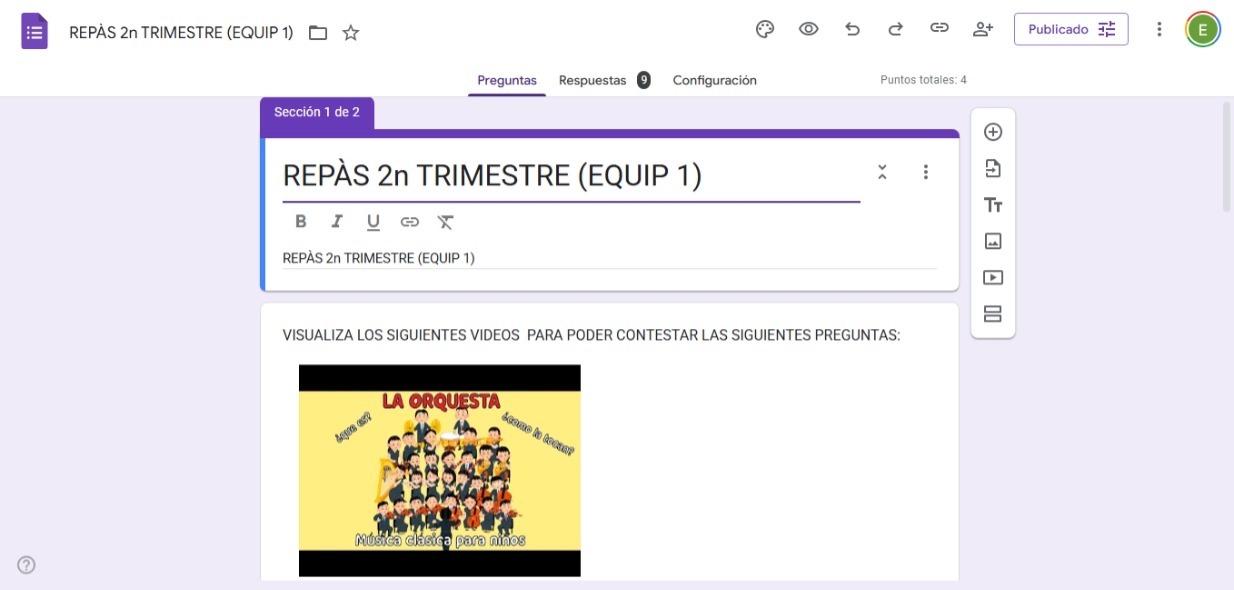Copy the form link with the link icon
The image size is (1234, 590).
939,28
